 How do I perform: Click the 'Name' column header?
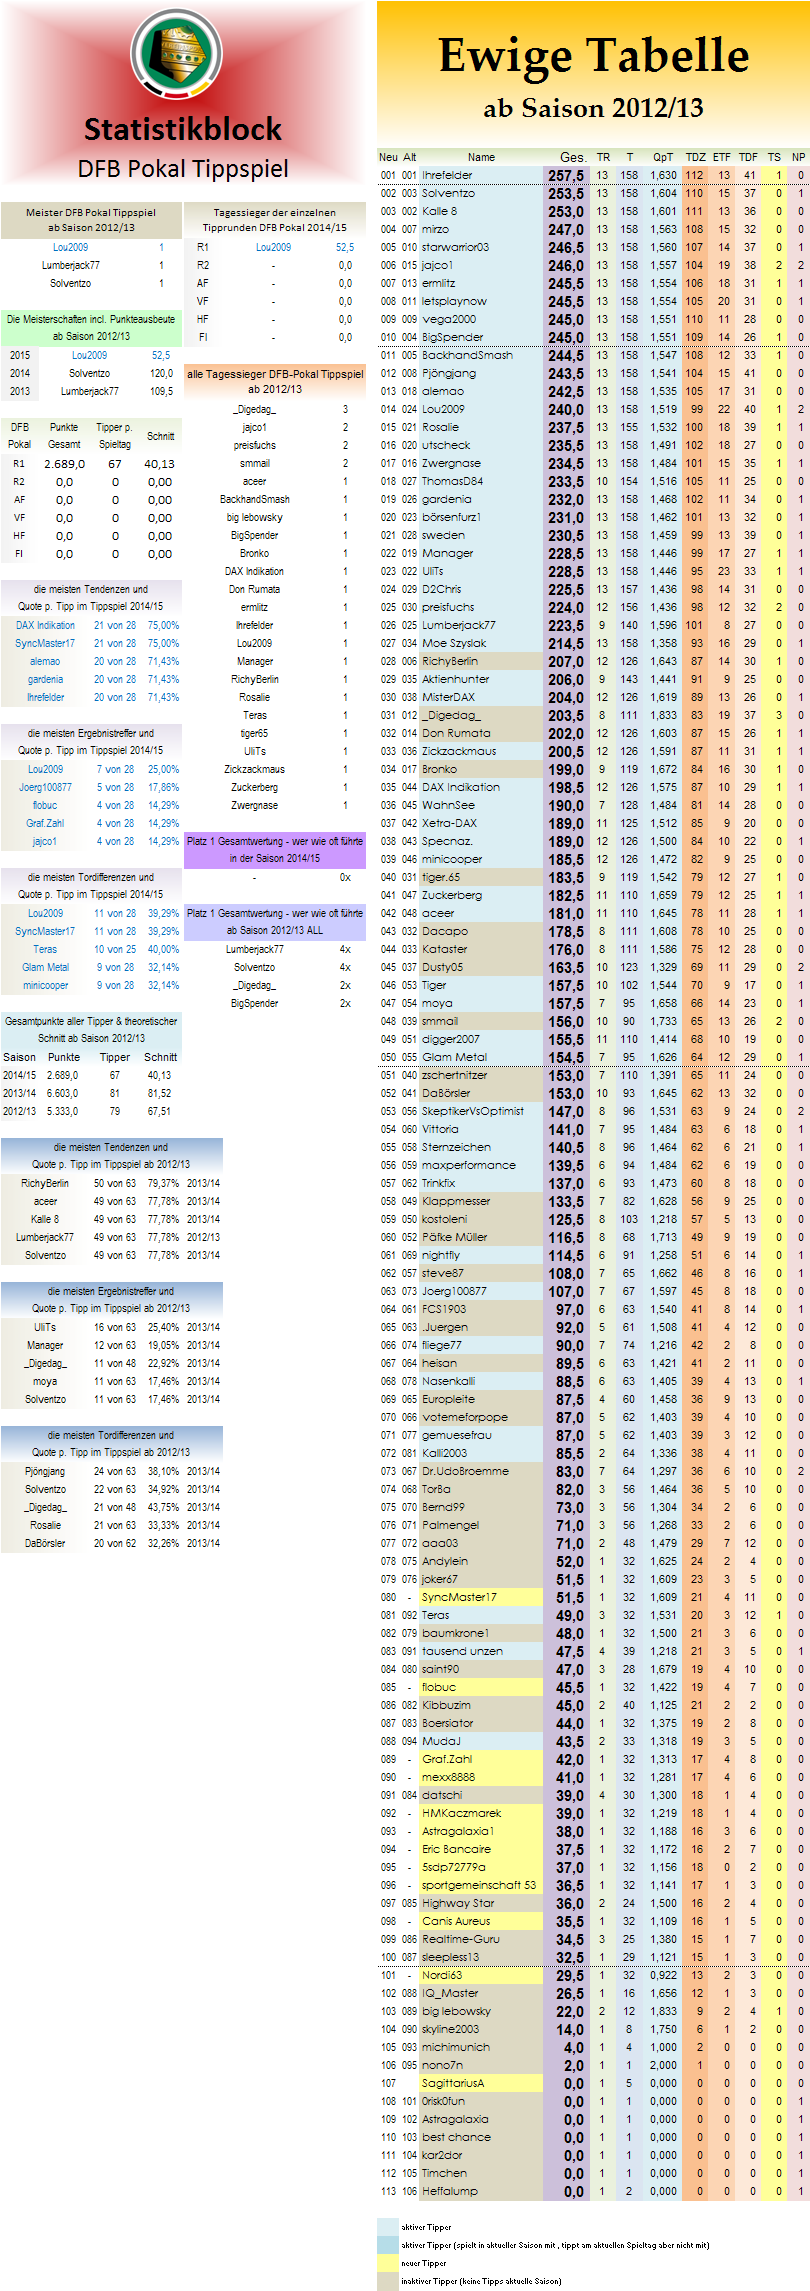(x=481, y=157)
